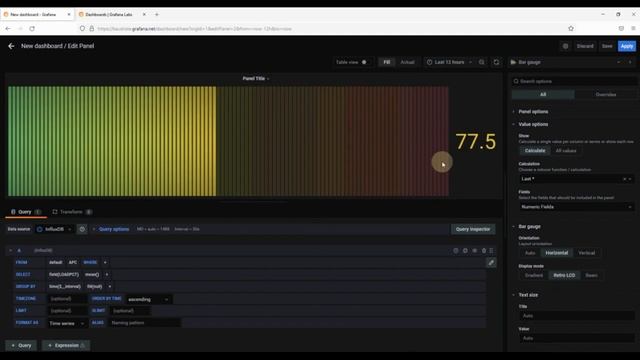Image resolution: width=640 pixels, height=360 pixels.
Task: Add a GROUP BY clause with the plus icon
Action: (x=110, y=287)
